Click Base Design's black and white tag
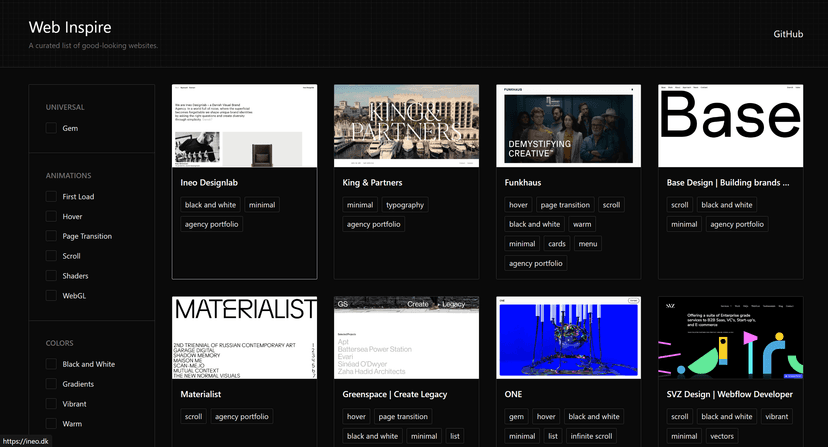 coord(727,204)
